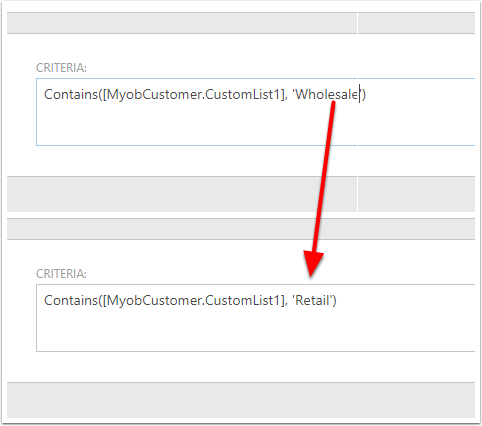Click the top criteria box containing 'Wholesale'

[x=255, y=112]
